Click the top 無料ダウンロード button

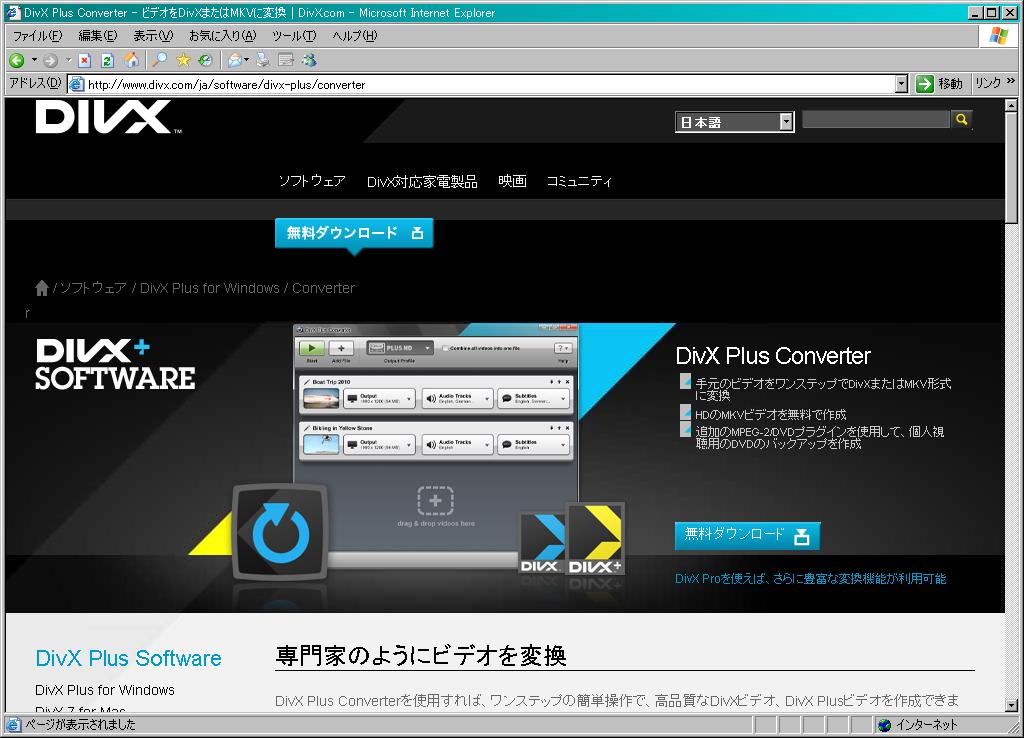point(354,233)
